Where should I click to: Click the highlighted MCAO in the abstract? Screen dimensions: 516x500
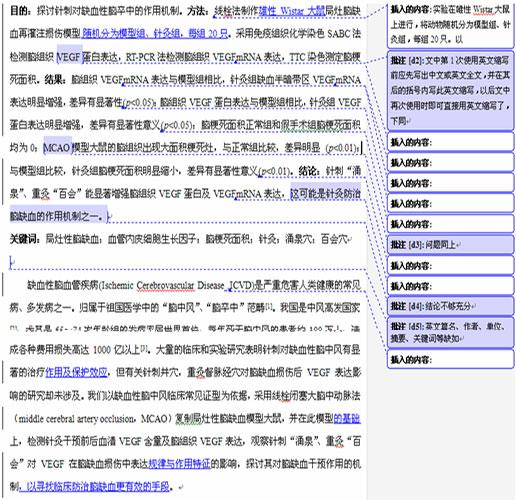[x=57, y=147]
